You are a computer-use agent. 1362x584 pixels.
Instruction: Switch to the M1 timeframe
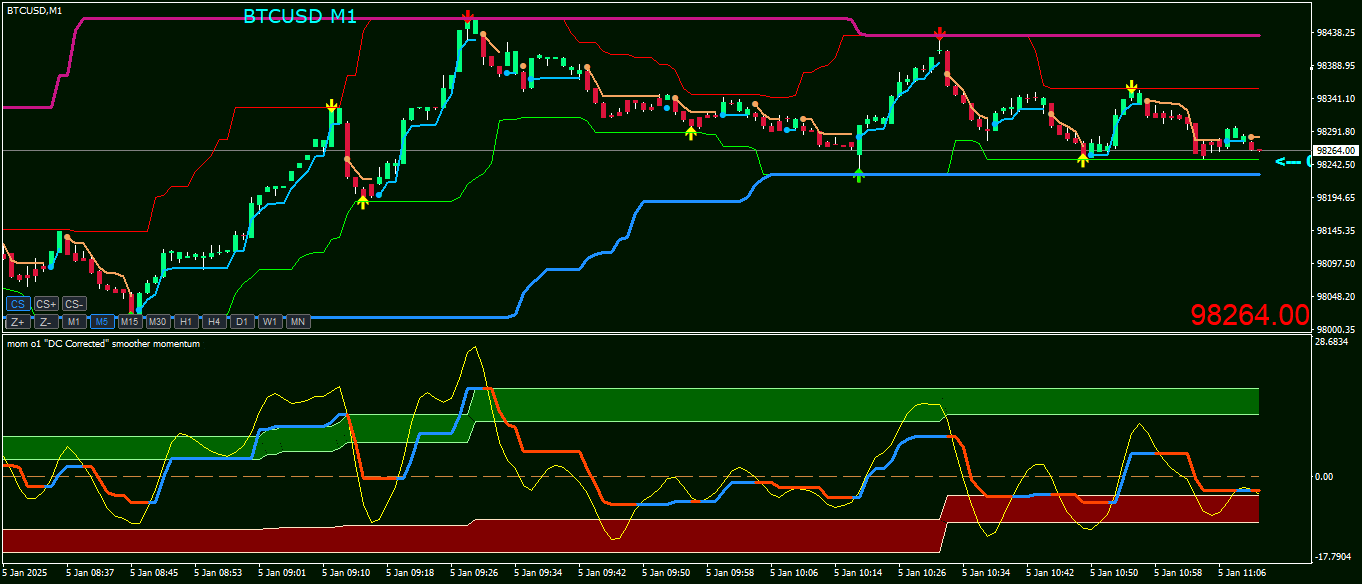[74, 322]
